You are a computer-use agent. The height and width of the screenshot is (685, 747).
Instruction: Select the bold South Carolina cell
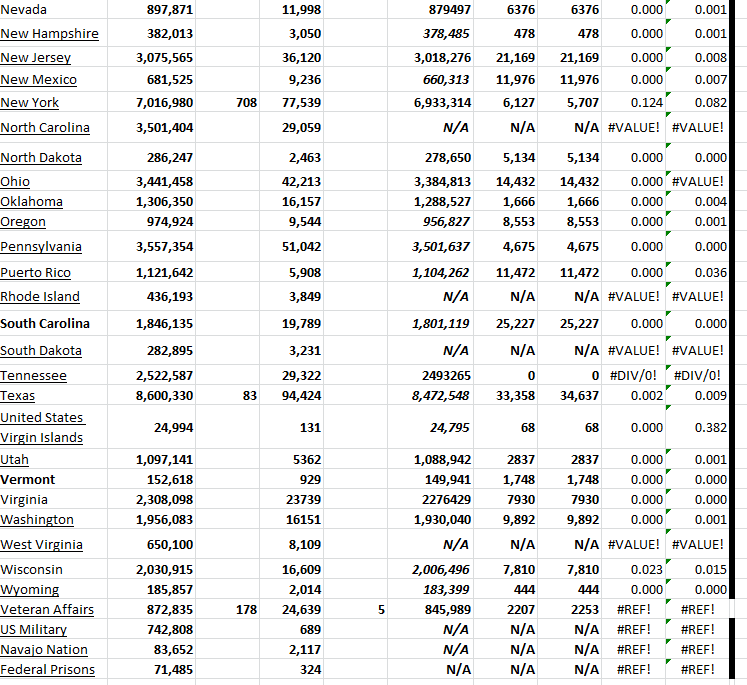pyautogui.click(x=45, y=323)
